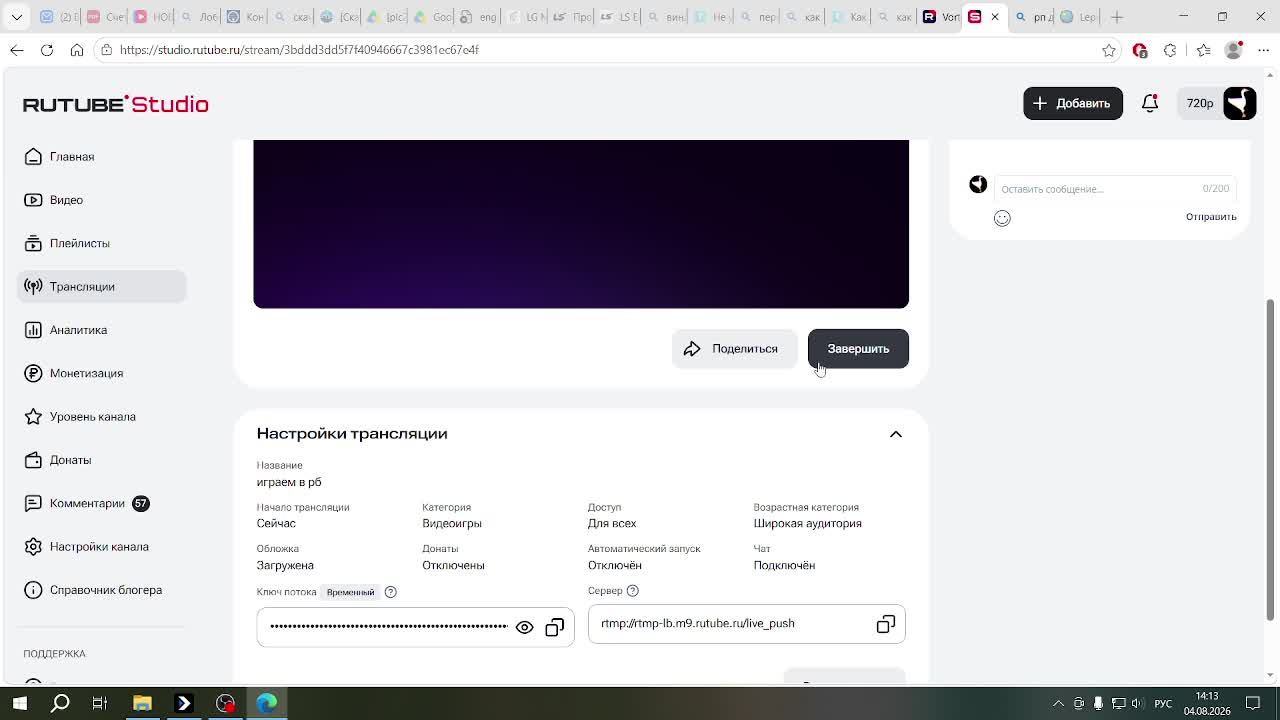Image resolution: width=1280 pixels, height=720 pixels.
Task: Click the Комментарии chat icon in sidebar
Action: (x=33, y=503)
